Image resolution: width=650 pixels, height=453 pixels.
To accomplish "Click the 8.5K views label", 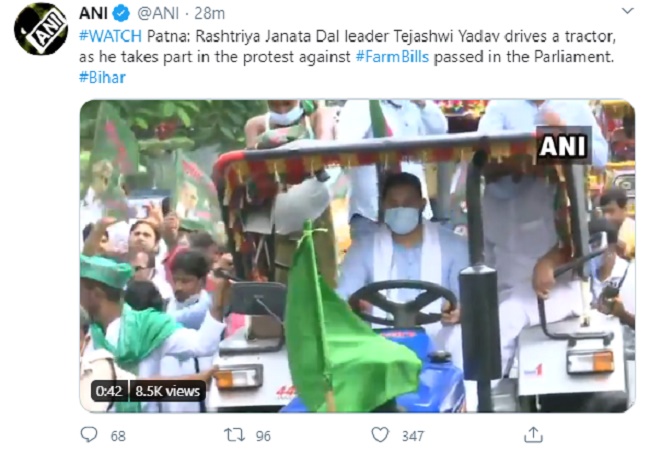I will (167, 391).
